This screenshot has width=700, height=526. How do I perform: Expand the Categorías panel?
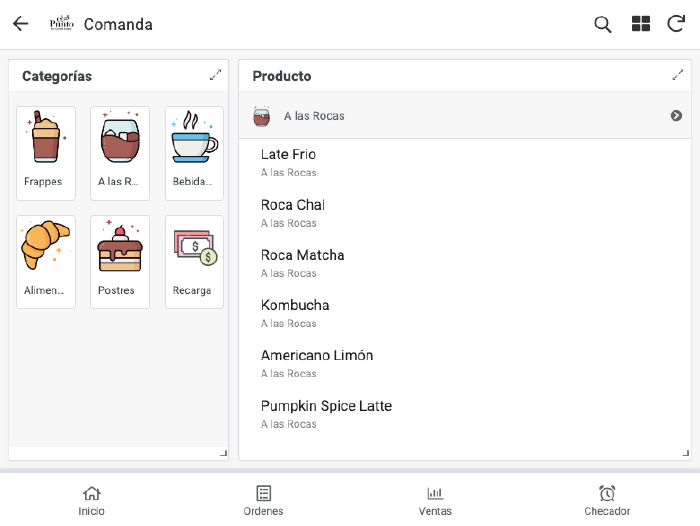(x=215, y=75)
